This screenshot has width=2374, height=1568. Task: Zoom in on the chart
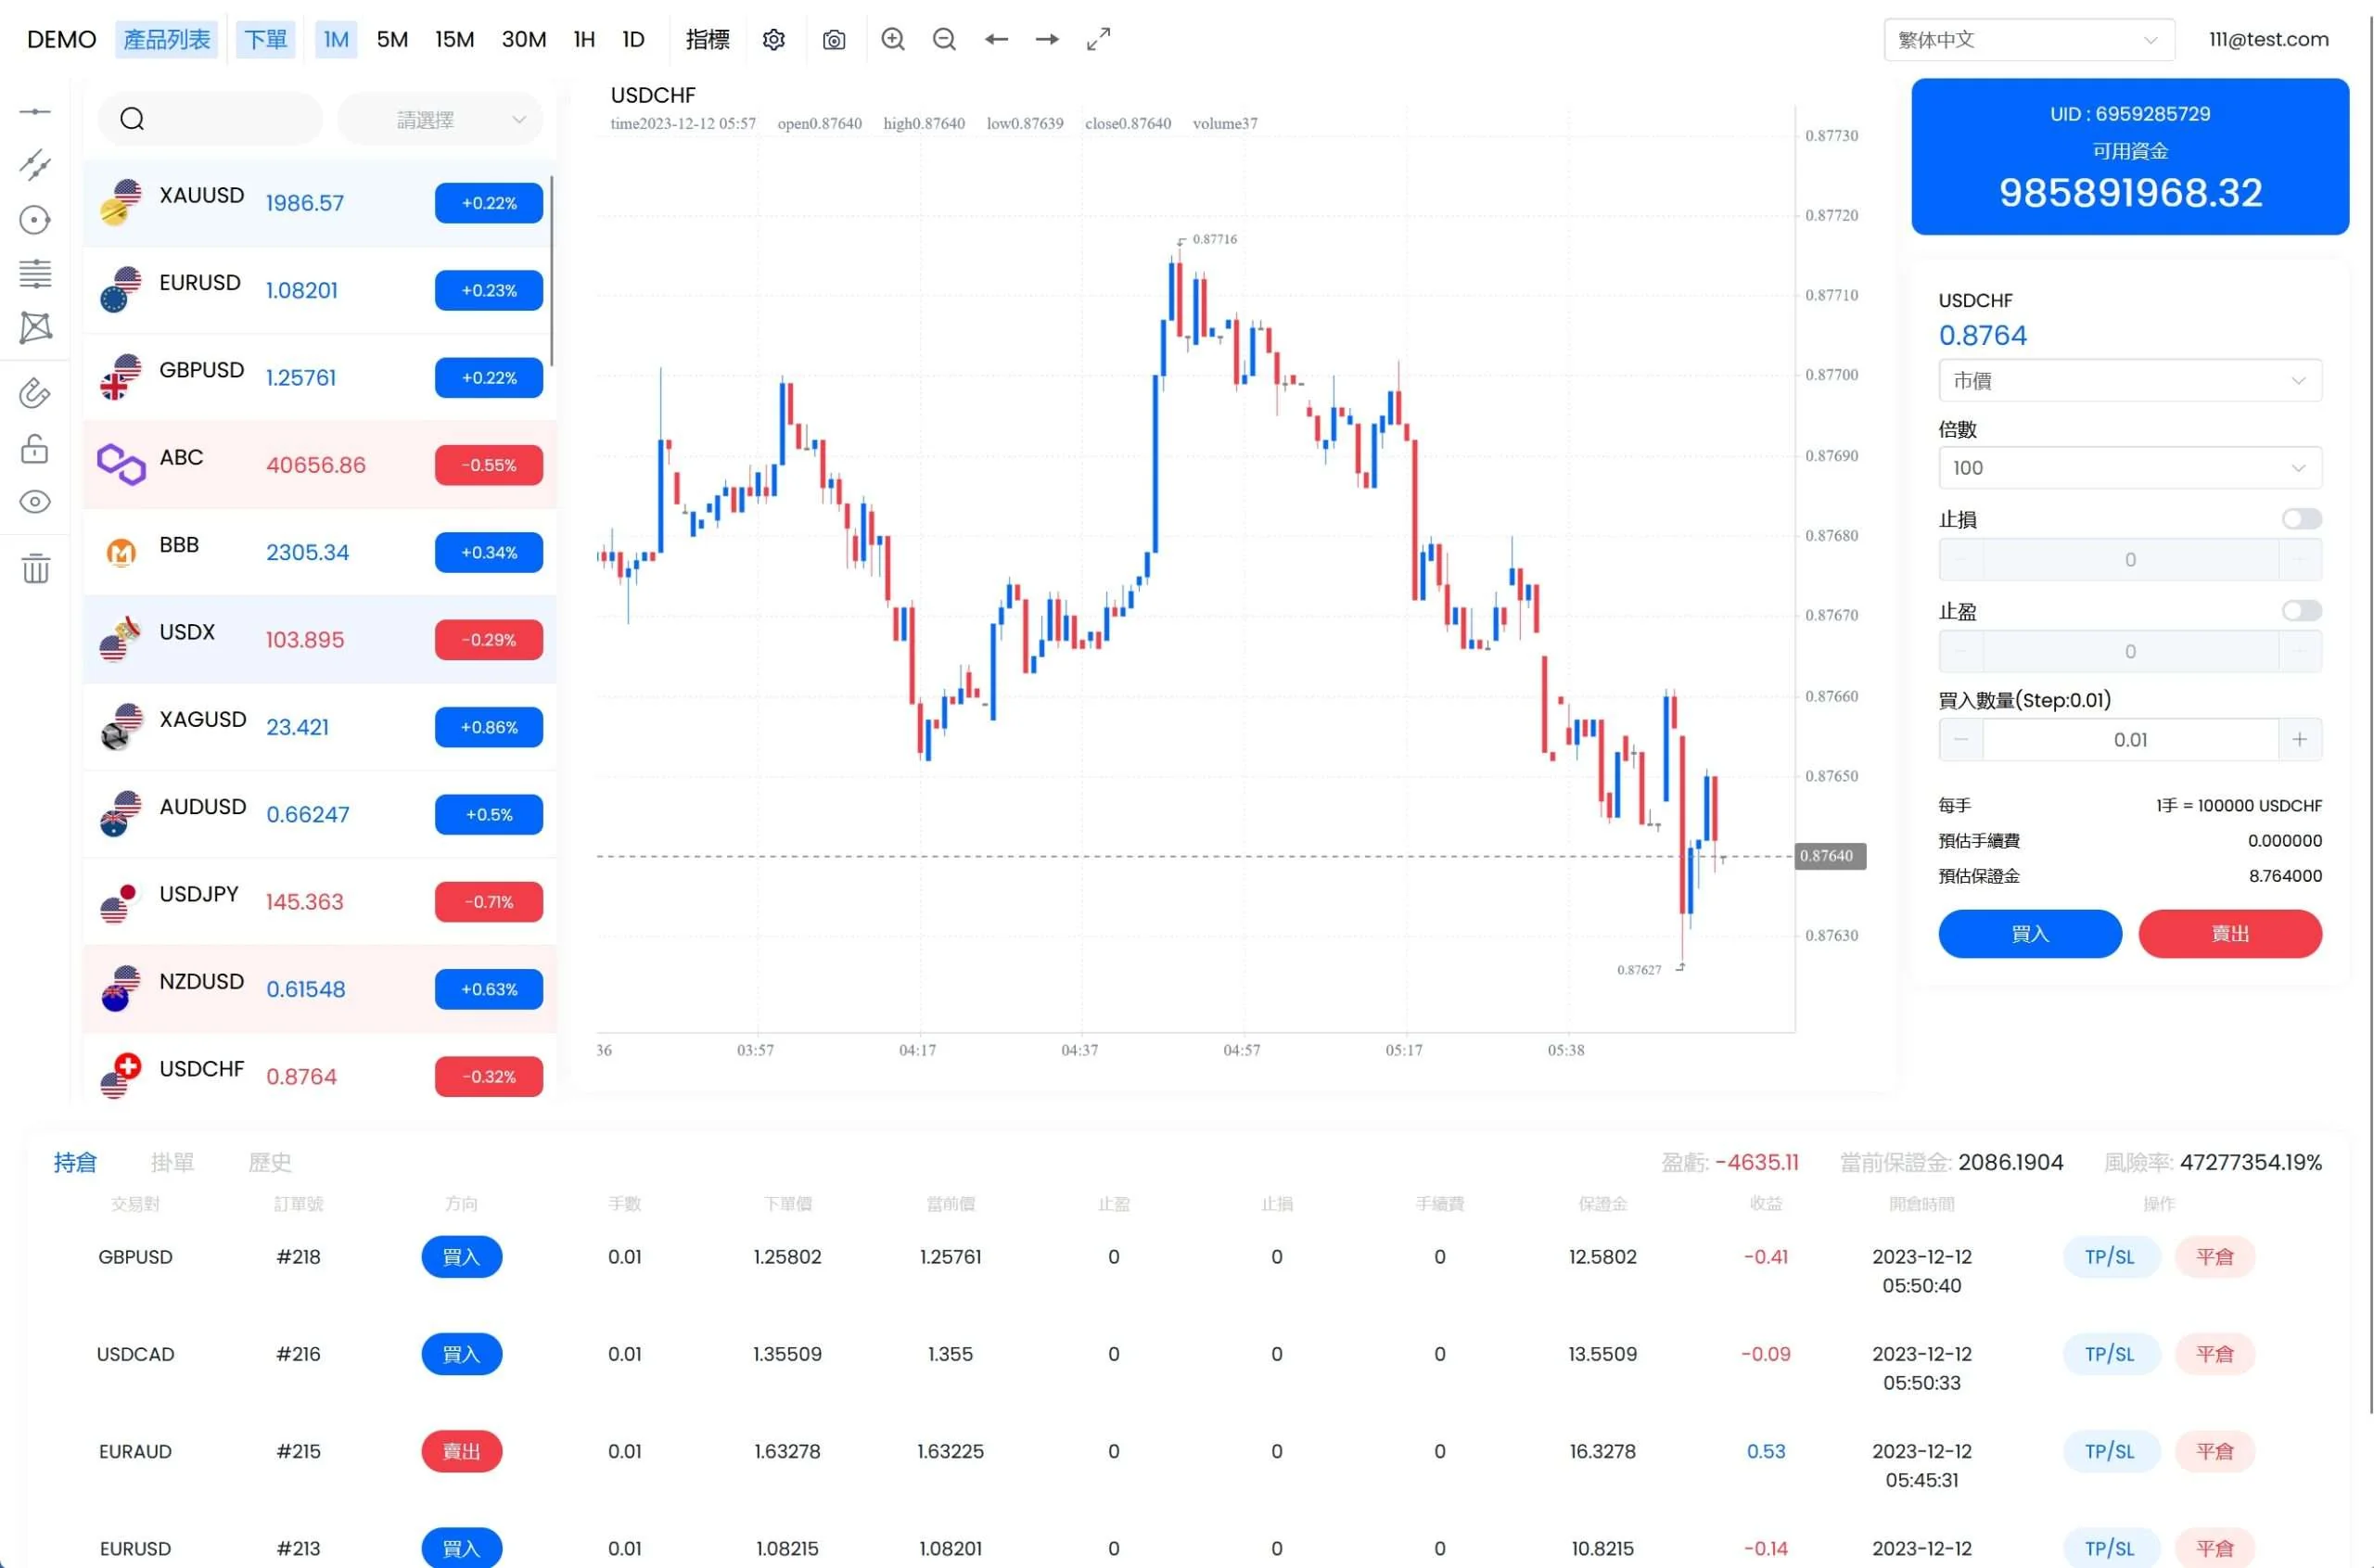893,40
